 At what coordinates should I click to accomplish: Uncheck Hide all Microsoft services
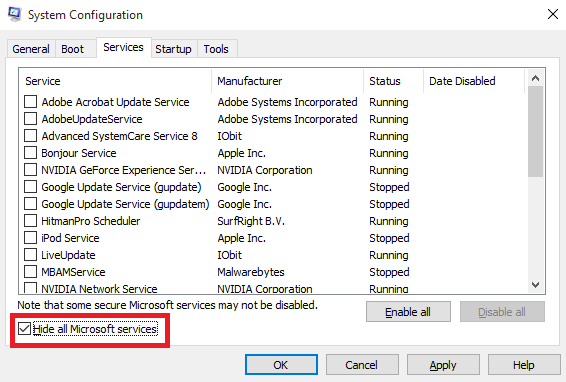pos(25,329)
